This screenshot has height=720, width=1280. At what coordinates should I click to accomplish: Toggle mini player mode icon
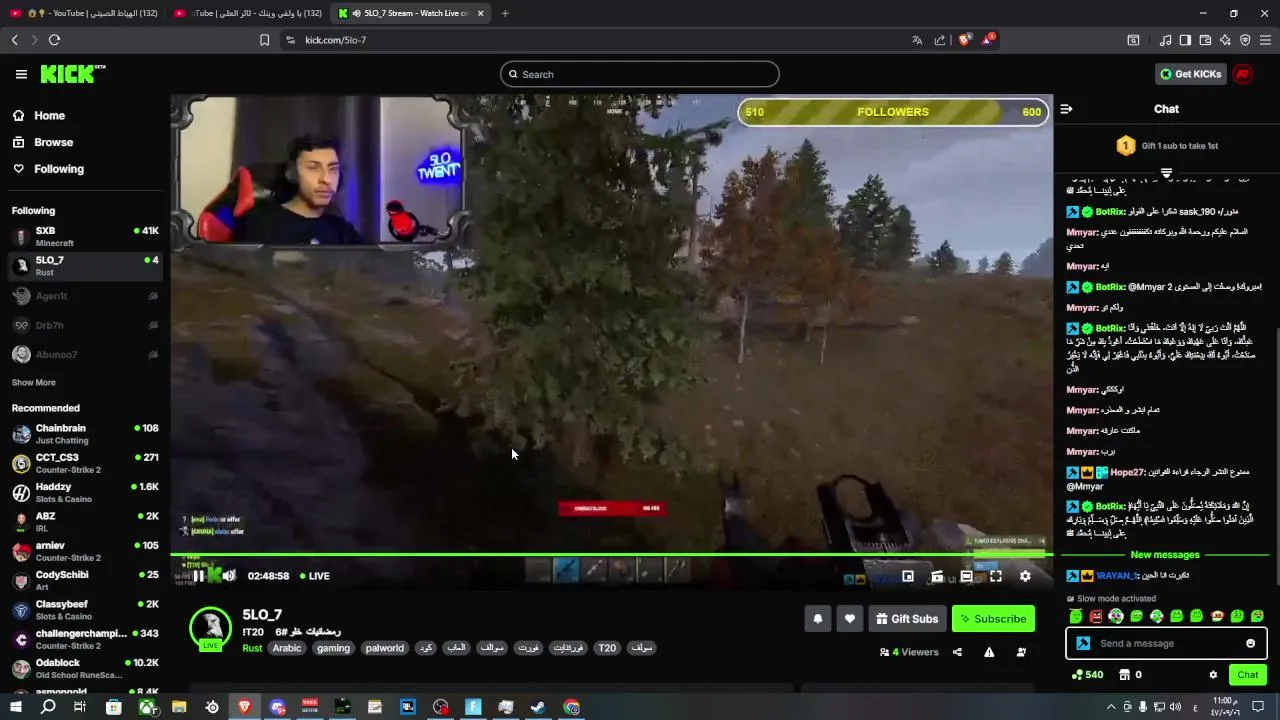pyautogui.click(x=908, y=576)
